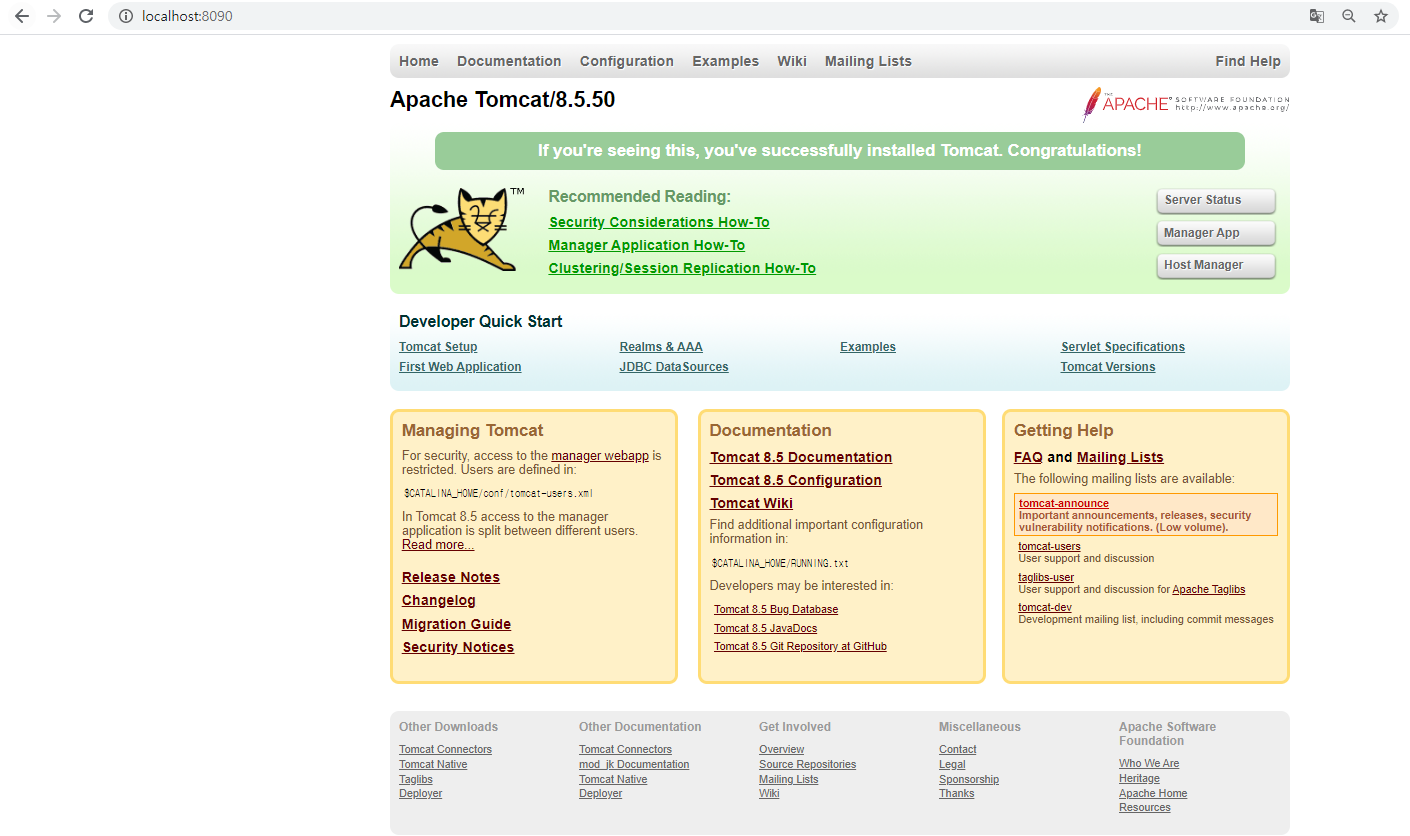View Servlet Specifications link
1410x836 pixels.
[x=1123, y=347]
